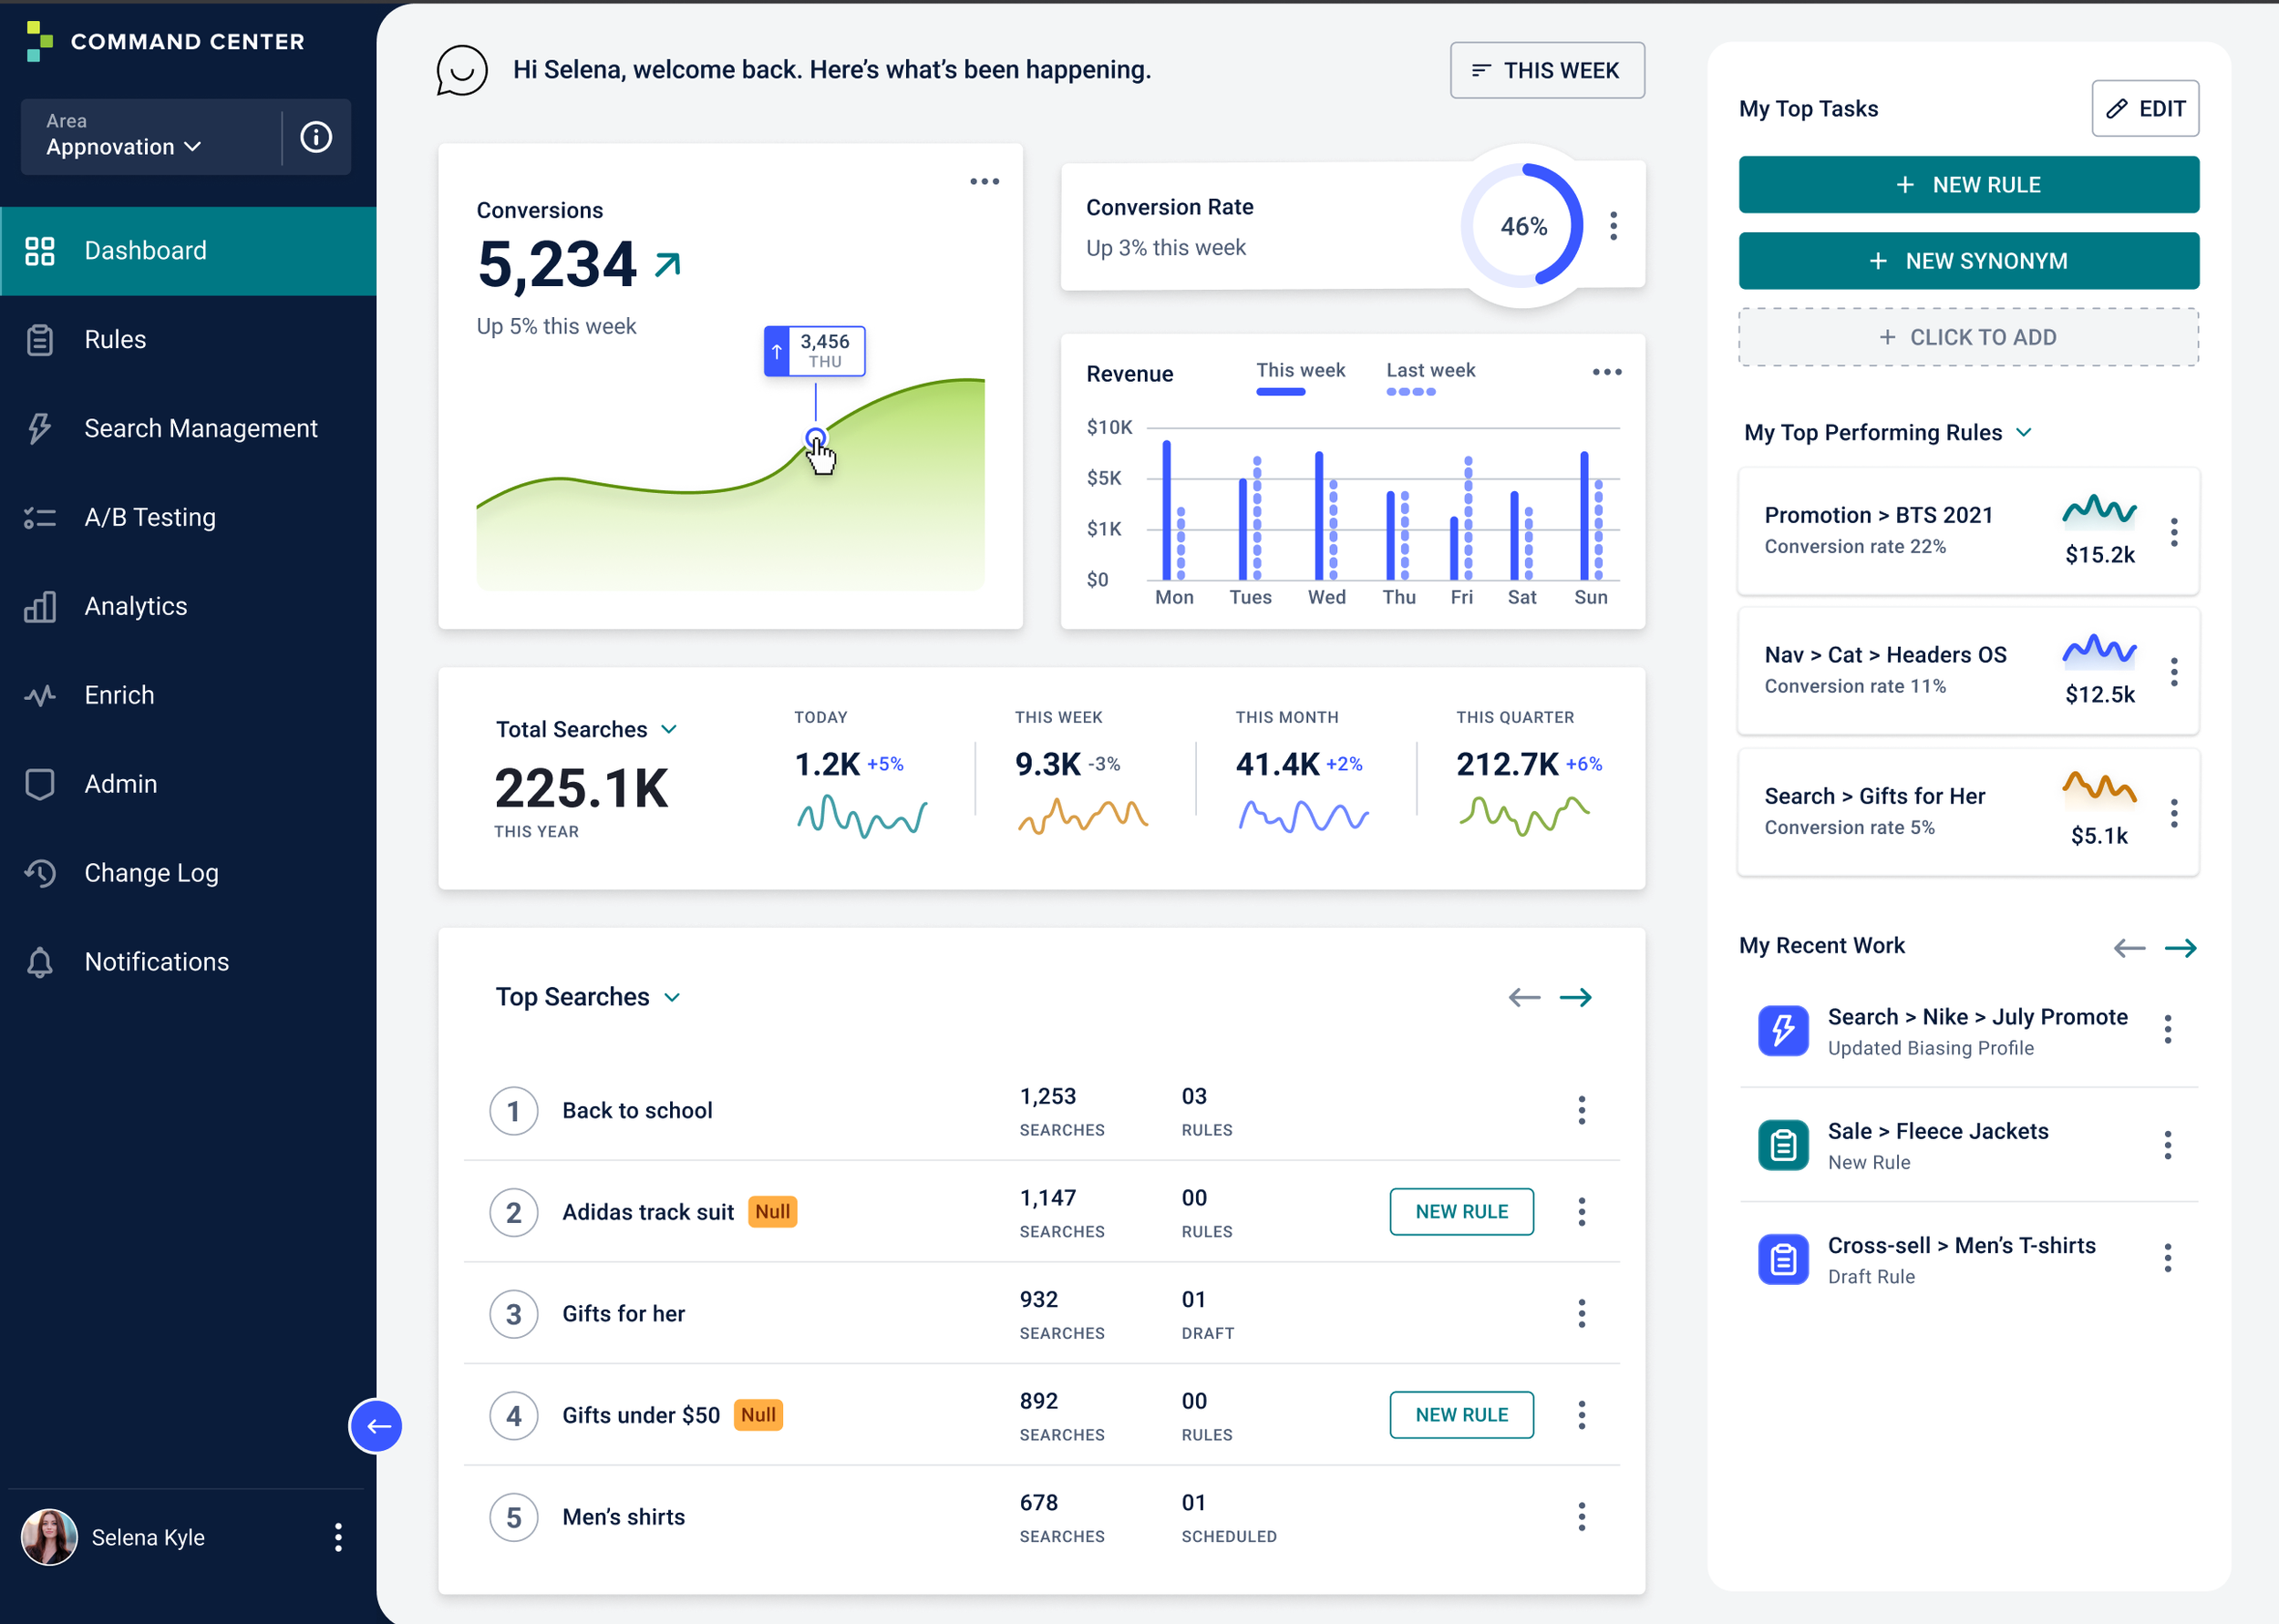Screen dimensions: 2279x1624
Task: Open the Top Searches dropdown chevron
Action: tap(672, 997)
